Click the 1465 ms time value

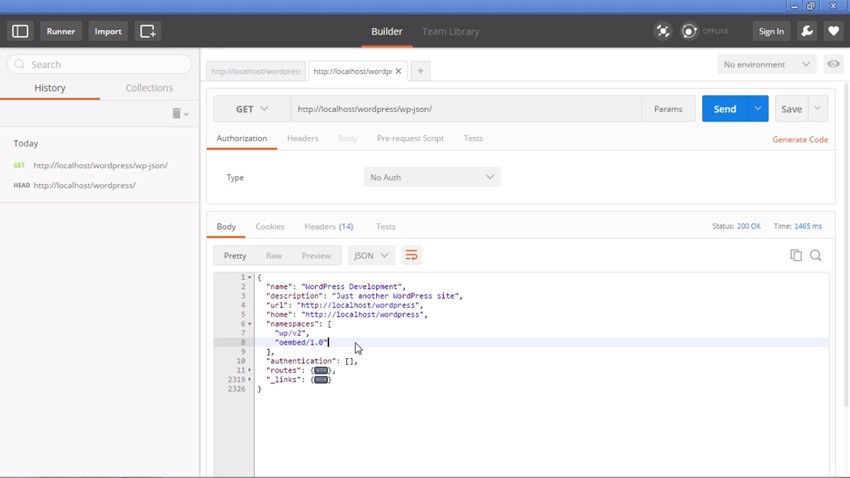pos(808,226)
